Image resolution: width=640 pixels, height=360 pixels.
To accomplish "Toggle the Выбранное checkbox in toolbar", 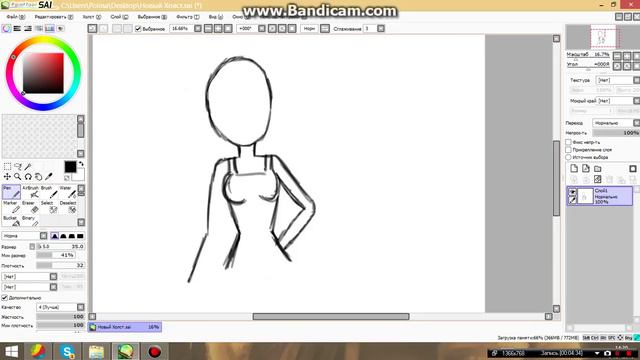I will (138, 29).
